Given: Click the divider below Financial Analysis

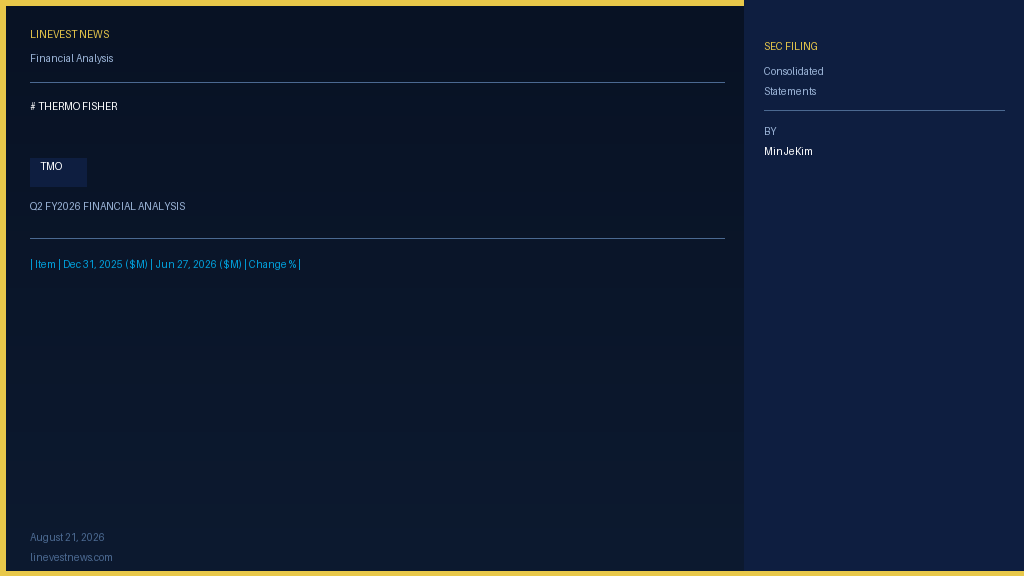Looking at the screenshot, I should click(x=377, y=82).
